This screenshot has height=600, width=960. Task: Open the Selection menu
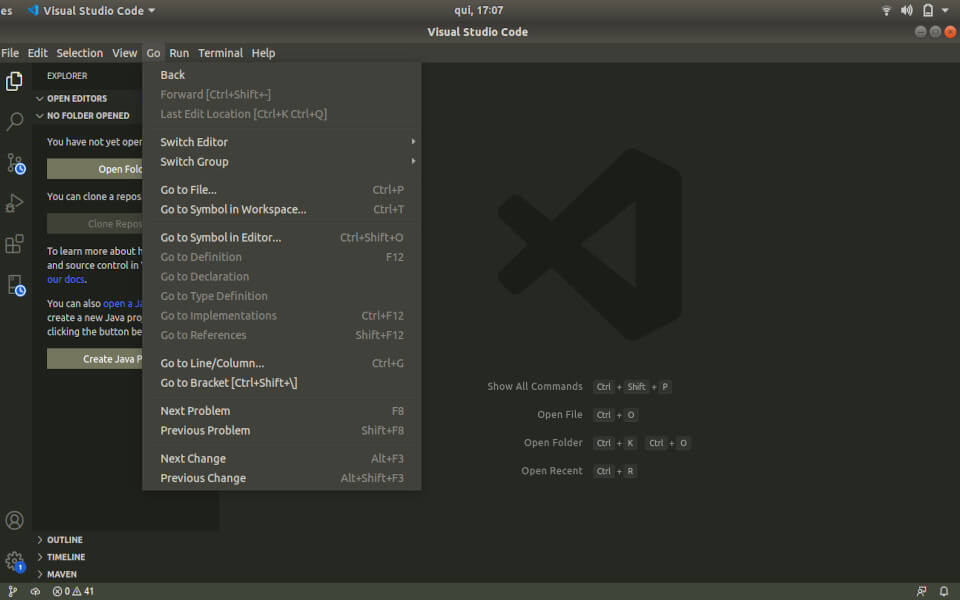80,53
